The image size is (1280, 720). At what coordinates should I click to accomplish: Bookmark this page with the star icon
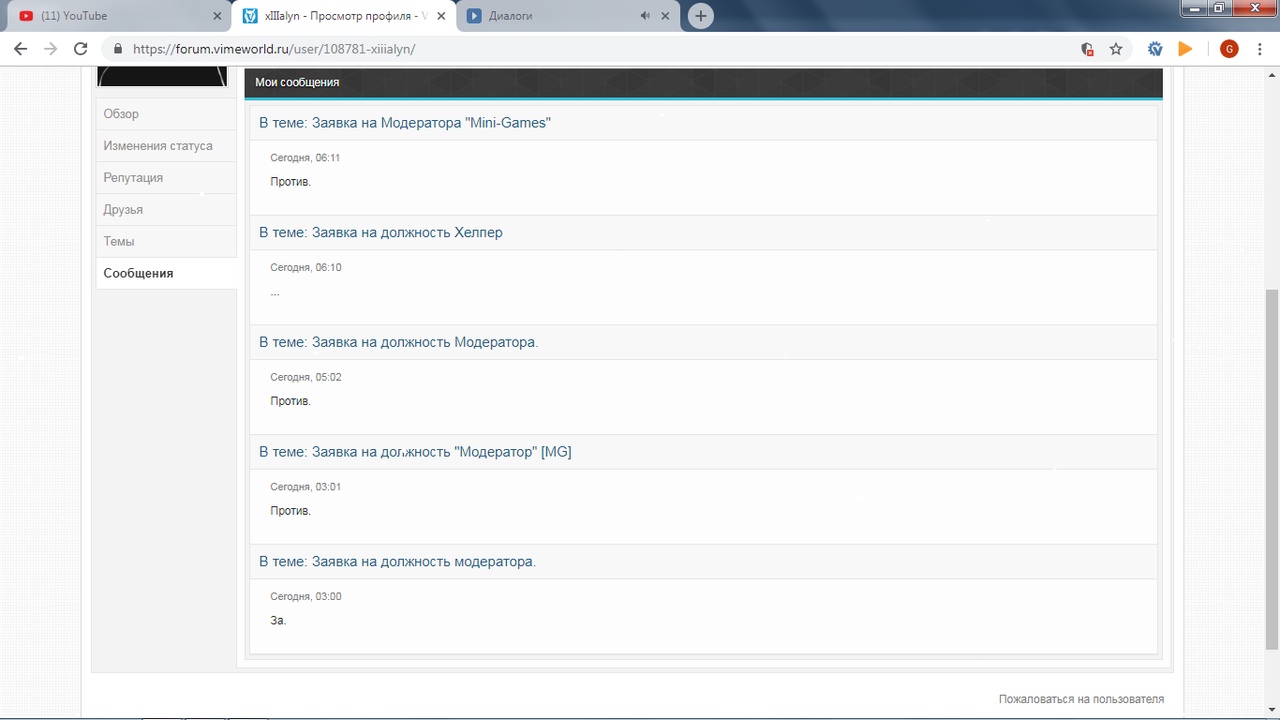click(x=1116, y=49)
